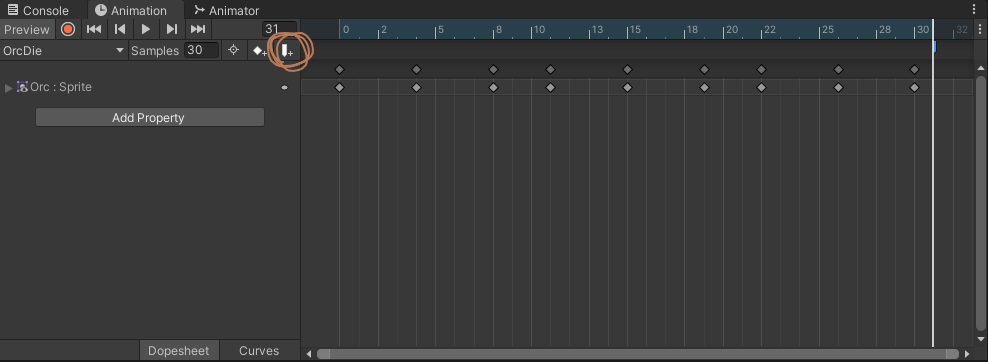
Task: Jump to the previous keyframe
Action: click(x=120, y=29)
